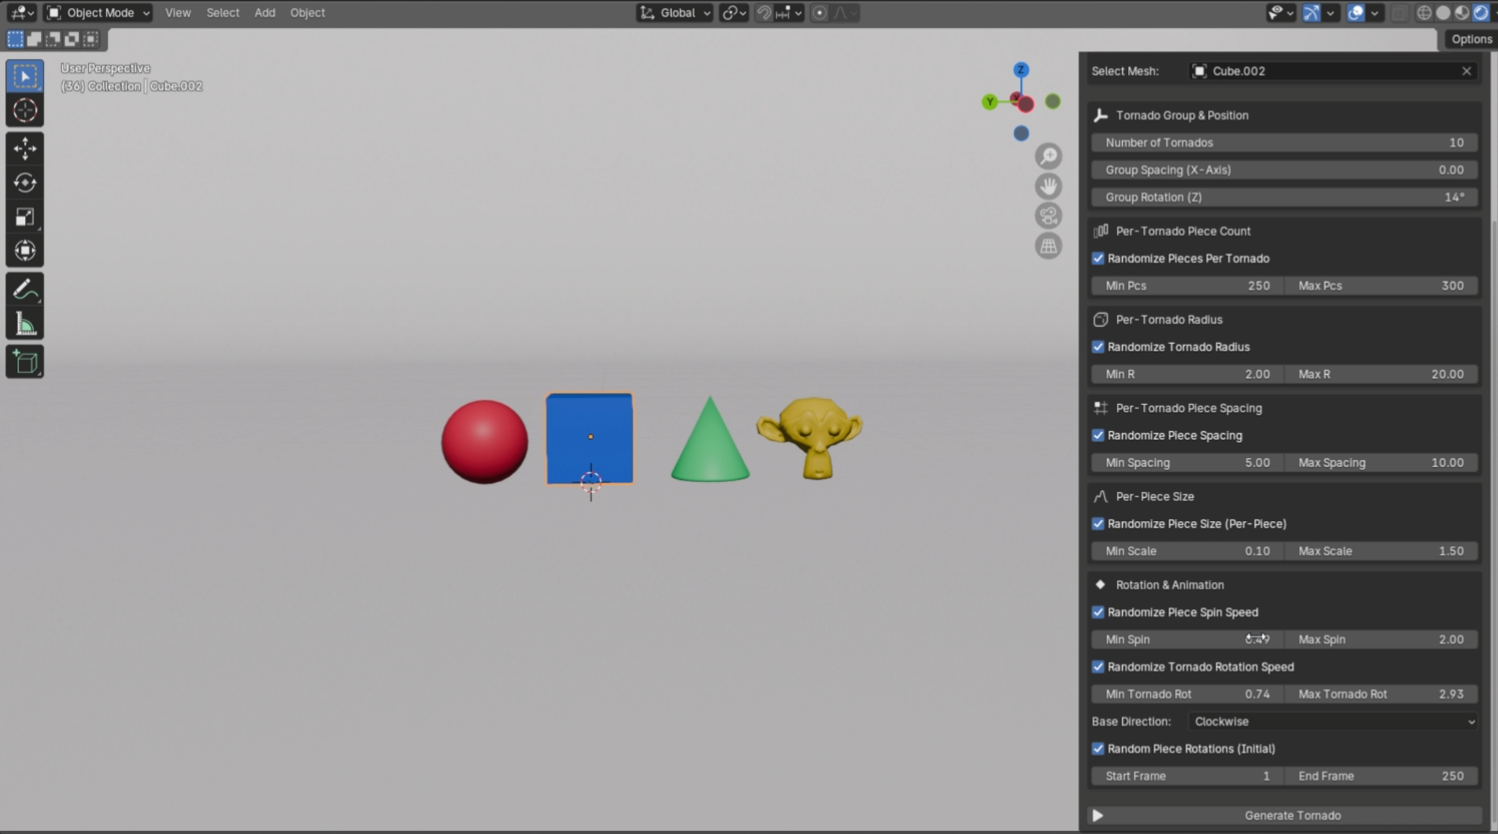Set selection mode to Invert
Image resolution: width=1498 pixels, height=834 pixels.
72,39
